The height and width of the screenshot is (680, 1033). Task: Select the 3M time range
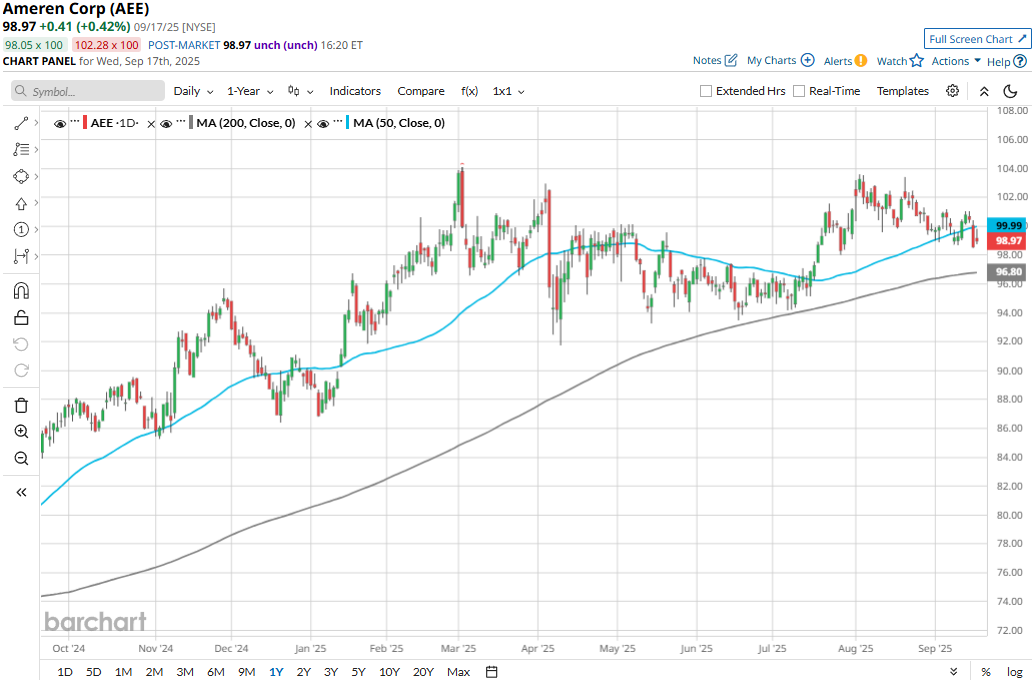coord(185,671)
